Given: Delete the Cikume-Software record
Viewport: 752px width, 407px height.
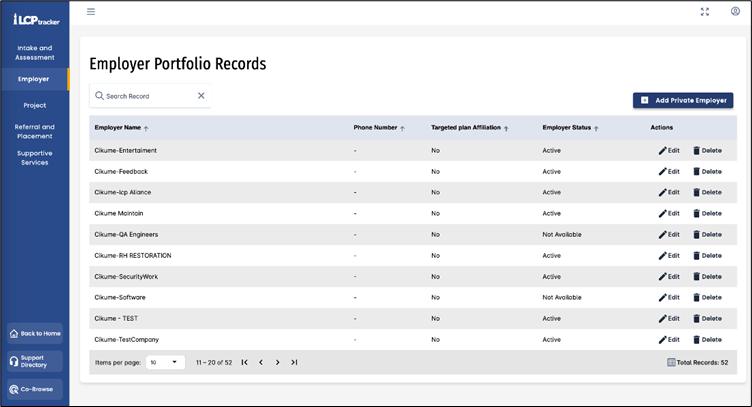Looking at the screenshot, I should 707,297.
